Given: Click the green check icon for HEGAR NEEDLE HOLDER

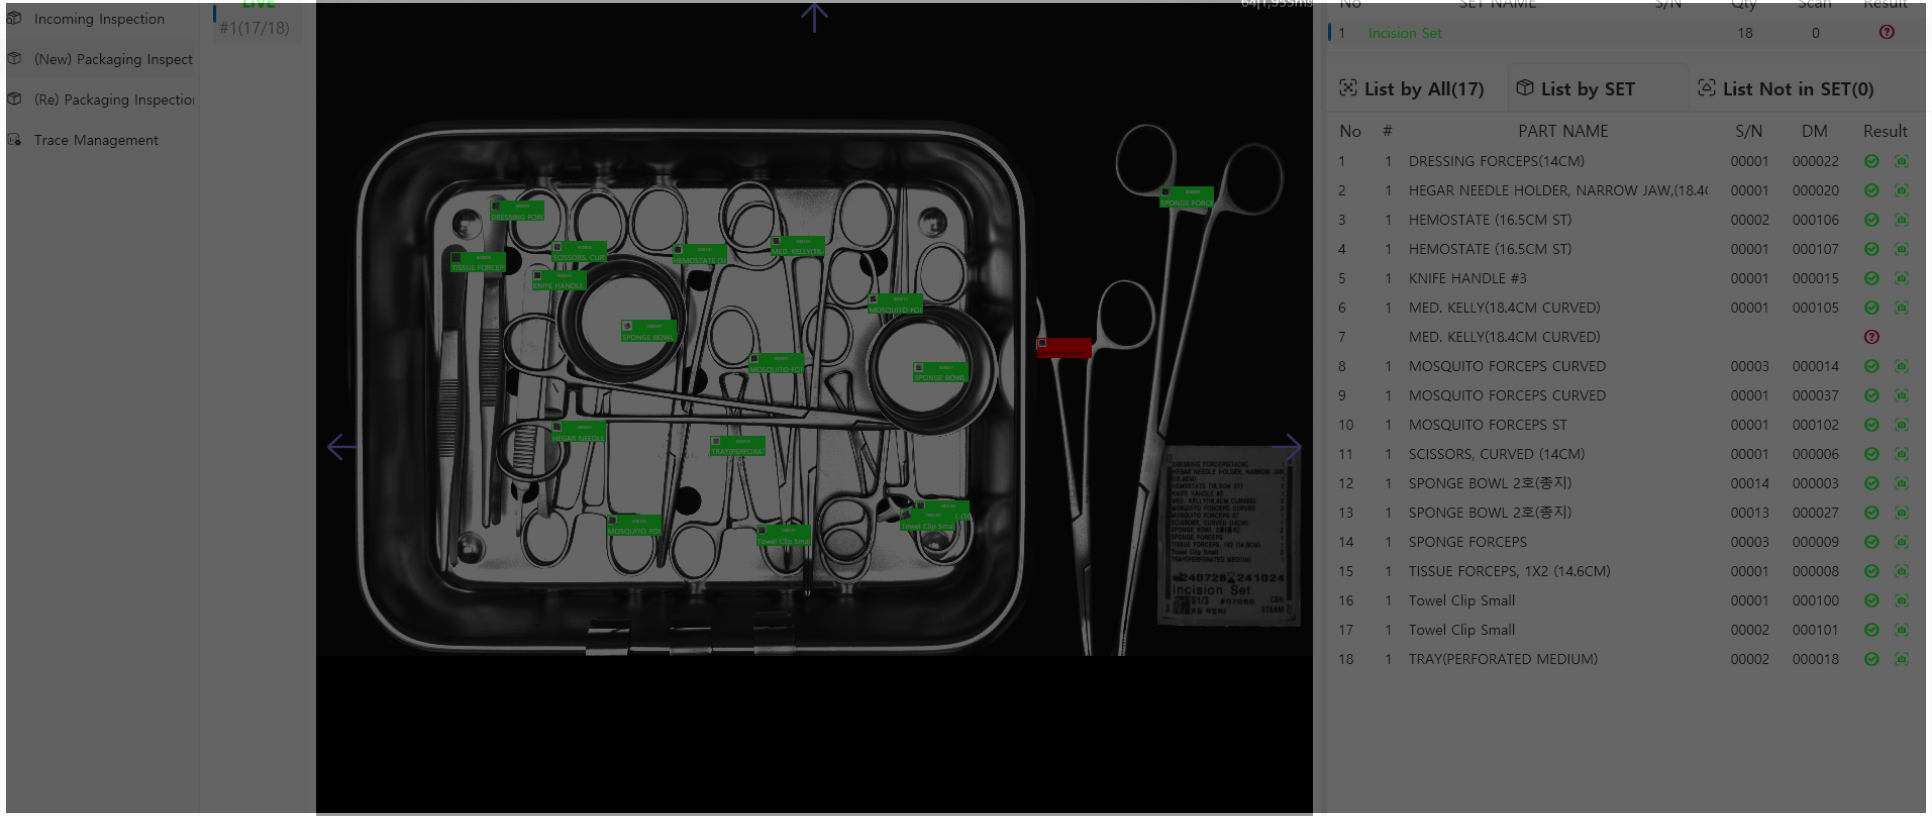Looking at the screenshot, I should pos(1871,190).
